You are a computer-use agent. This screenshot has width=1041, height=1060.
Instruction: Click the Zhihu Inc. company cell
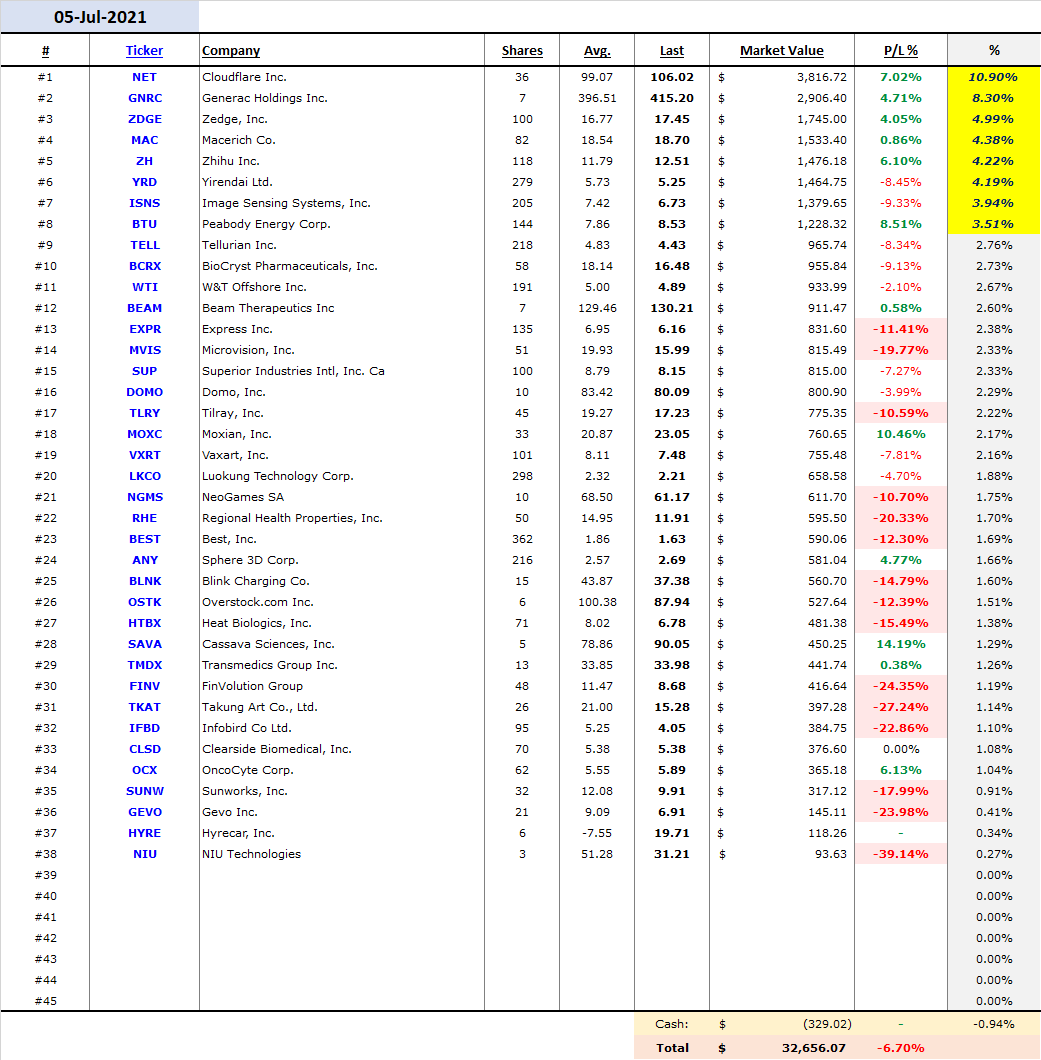[342, 161]
